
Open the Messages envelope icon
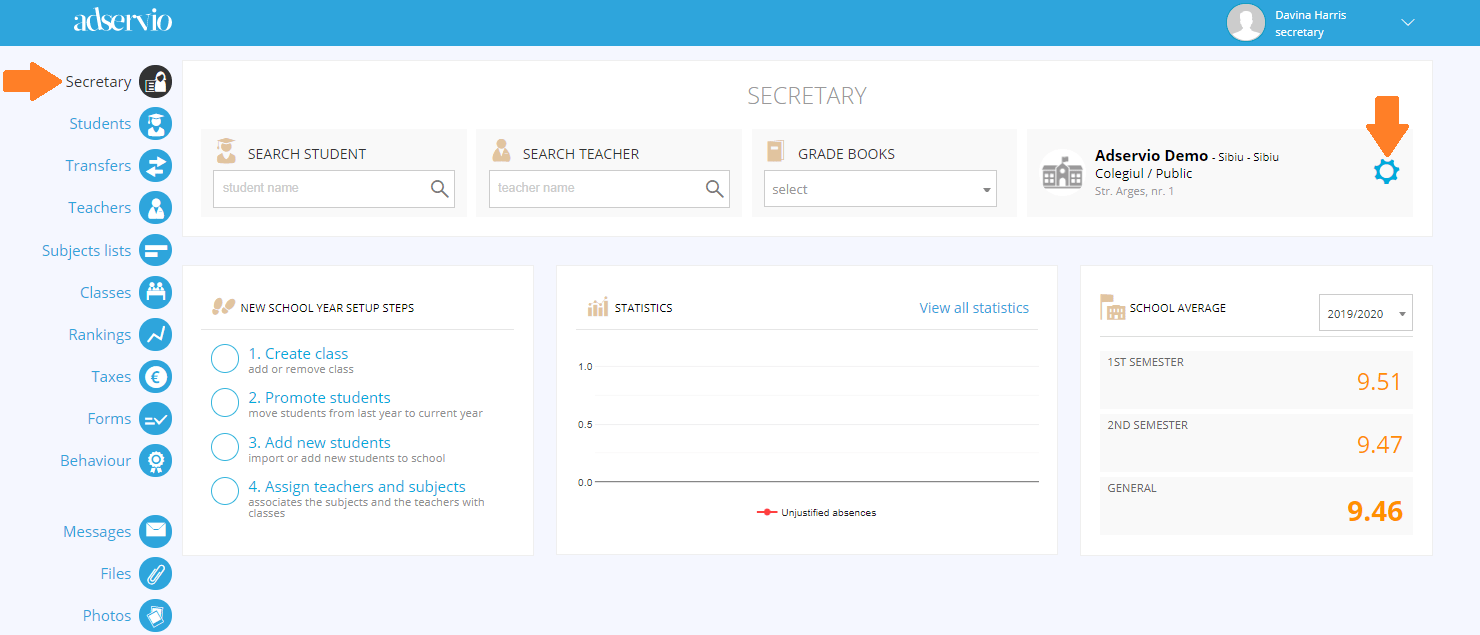(155, 531)
